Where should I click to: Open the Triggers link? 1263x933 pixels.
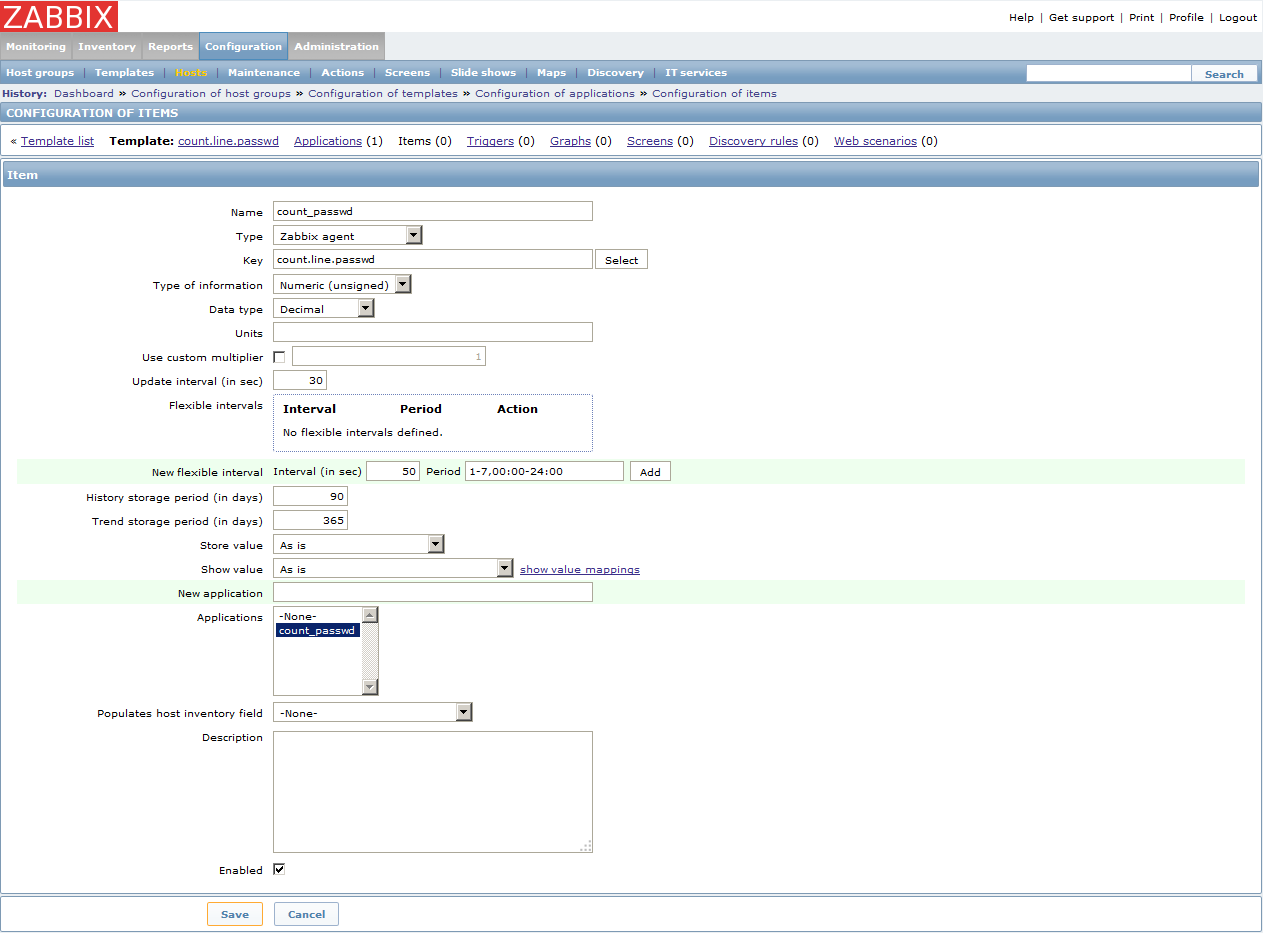coord(490,141)
